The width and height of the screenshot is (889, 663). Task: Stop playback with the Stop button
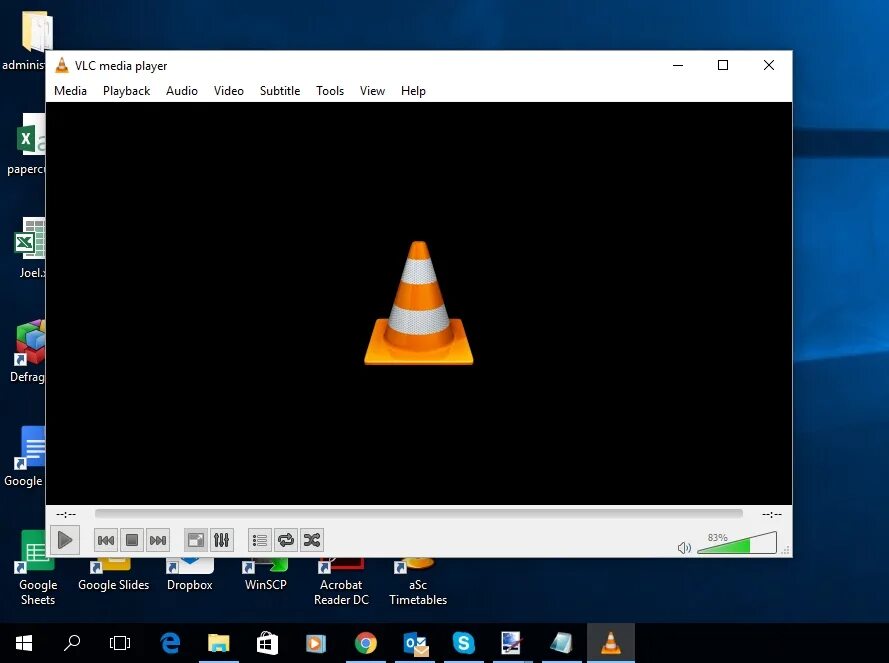(132, 540)
